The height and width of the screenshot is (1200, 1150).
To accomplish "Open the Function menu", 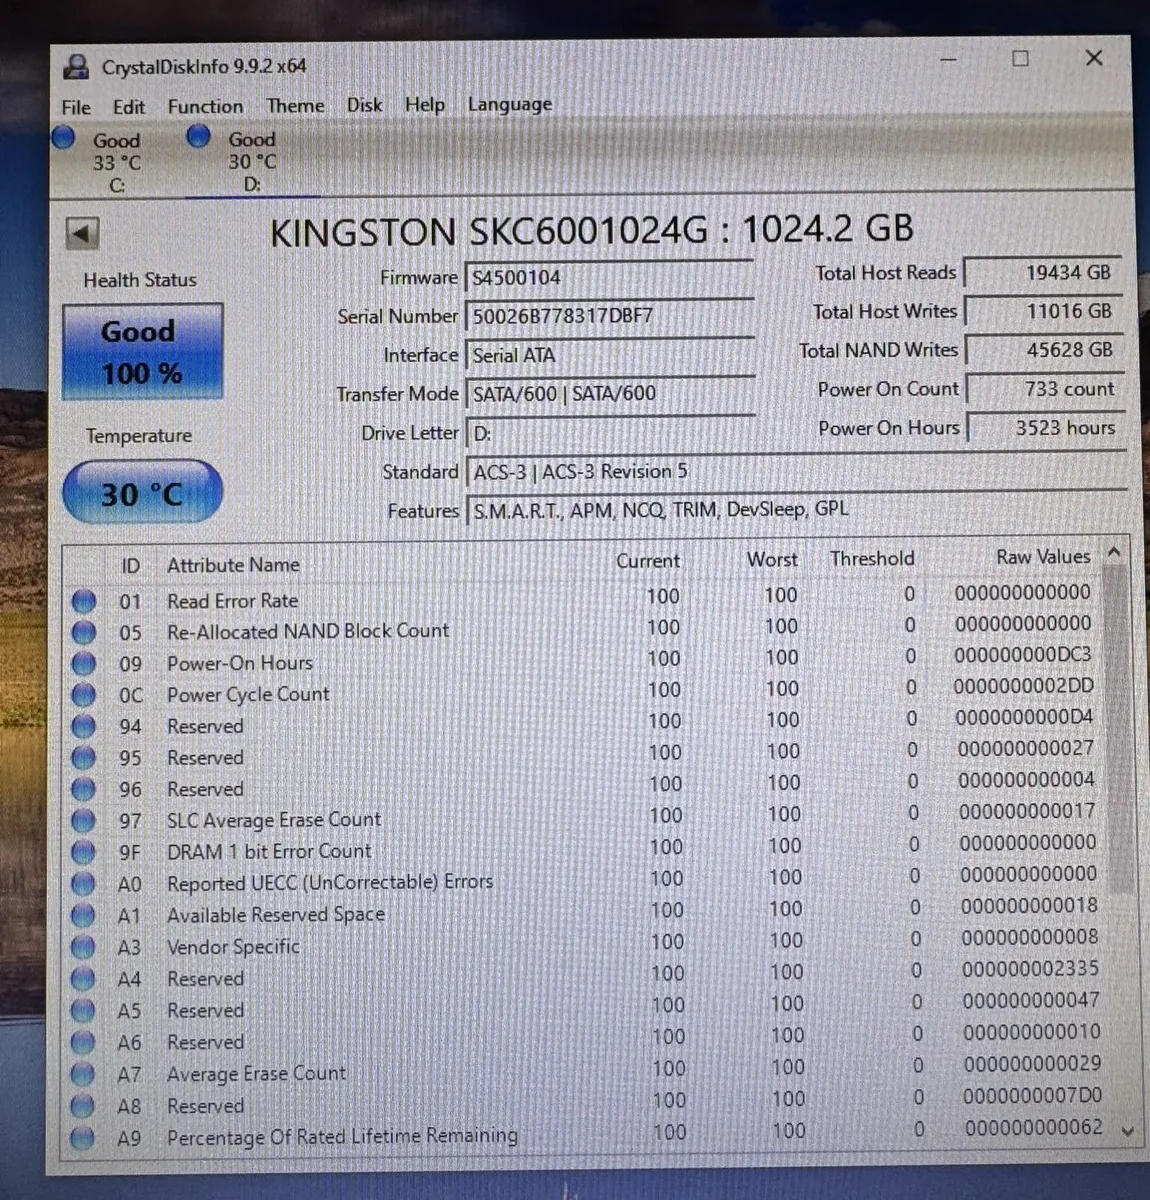I will pyautogui.click(x=205, y=106).
